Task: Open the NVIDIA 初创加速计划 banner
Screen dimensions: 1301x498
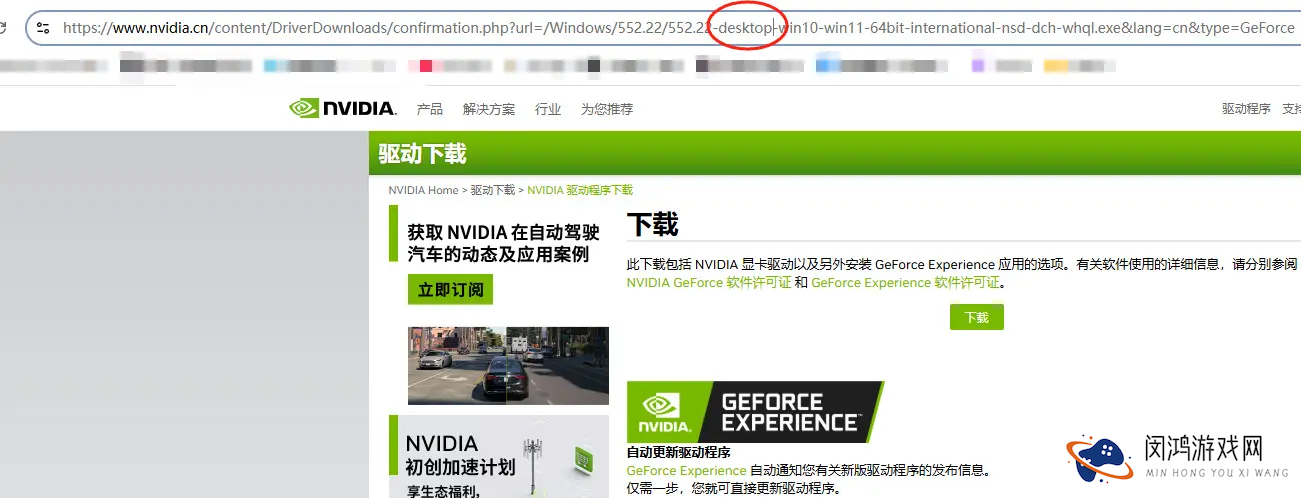Action: coord(498,457)
